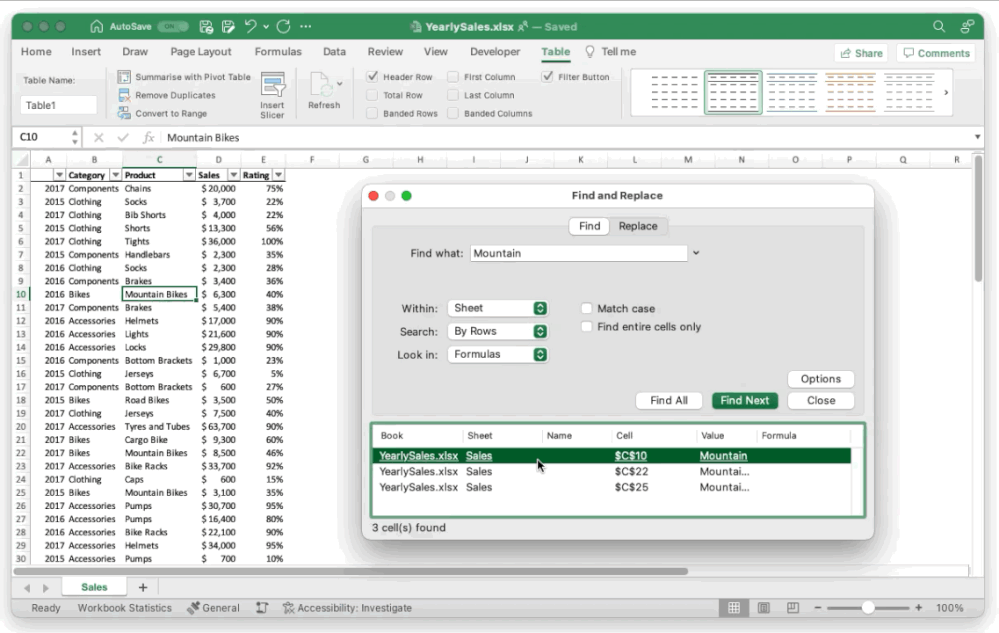
Task: Click the Share button
Action: click(861, 53)
